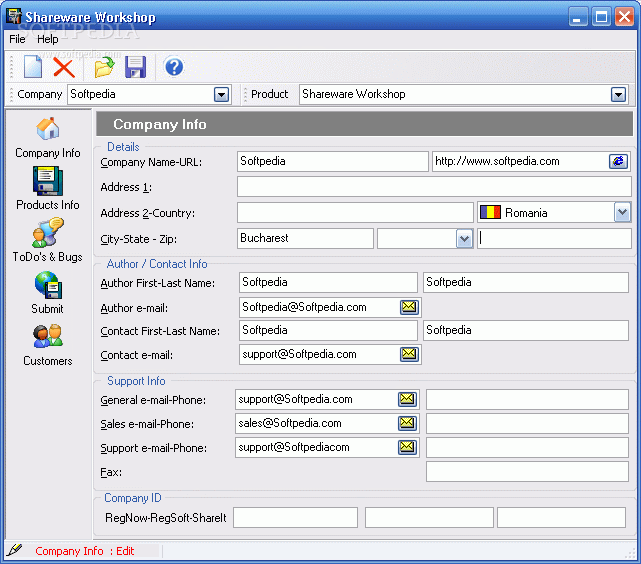Maximize the Shareware Workshop window
The height and width of the screenshot is (564, 641).
pyautogui.click(x=601, y=17)
